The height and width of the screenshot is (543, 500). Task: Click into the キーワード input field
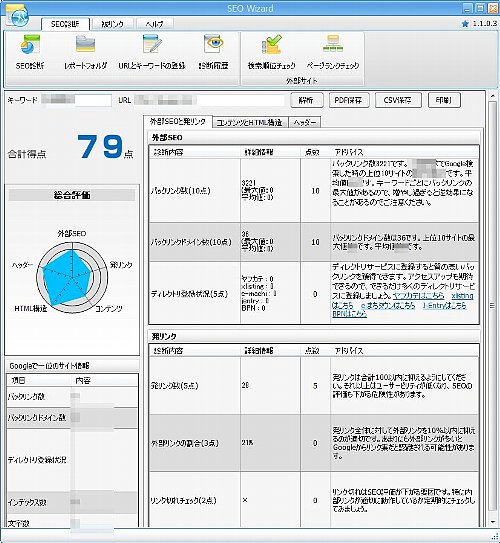click(x=76, y=100)
